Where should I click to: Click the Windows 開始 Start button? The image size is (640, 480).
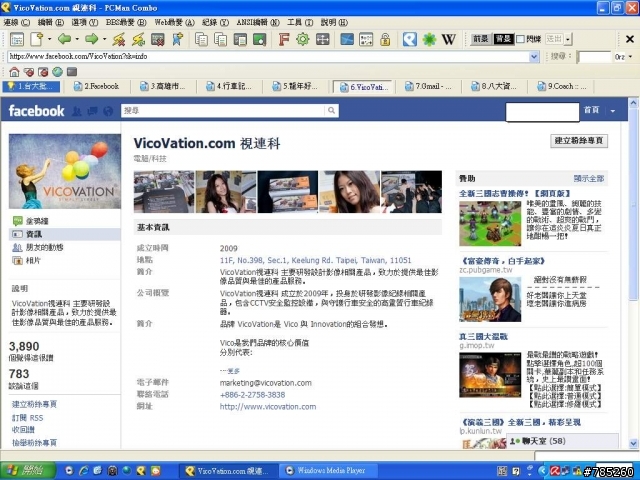(x=28, y=471)
